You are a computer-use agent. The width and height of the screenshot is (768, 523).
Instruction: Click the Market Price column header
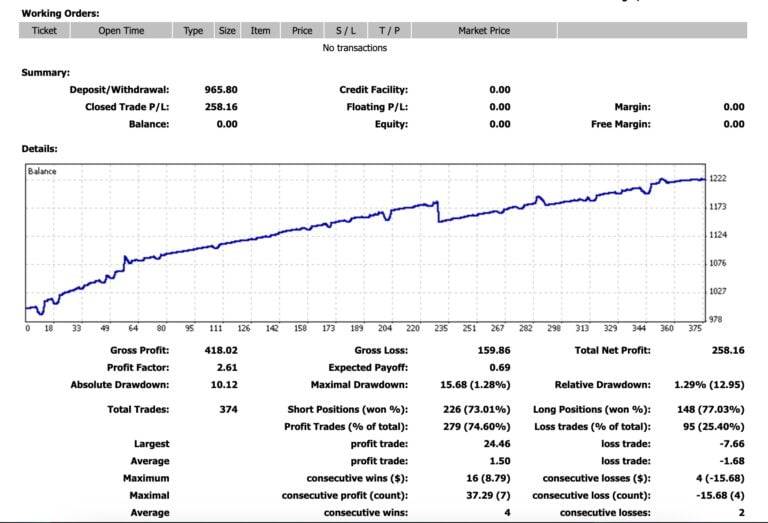484,31
